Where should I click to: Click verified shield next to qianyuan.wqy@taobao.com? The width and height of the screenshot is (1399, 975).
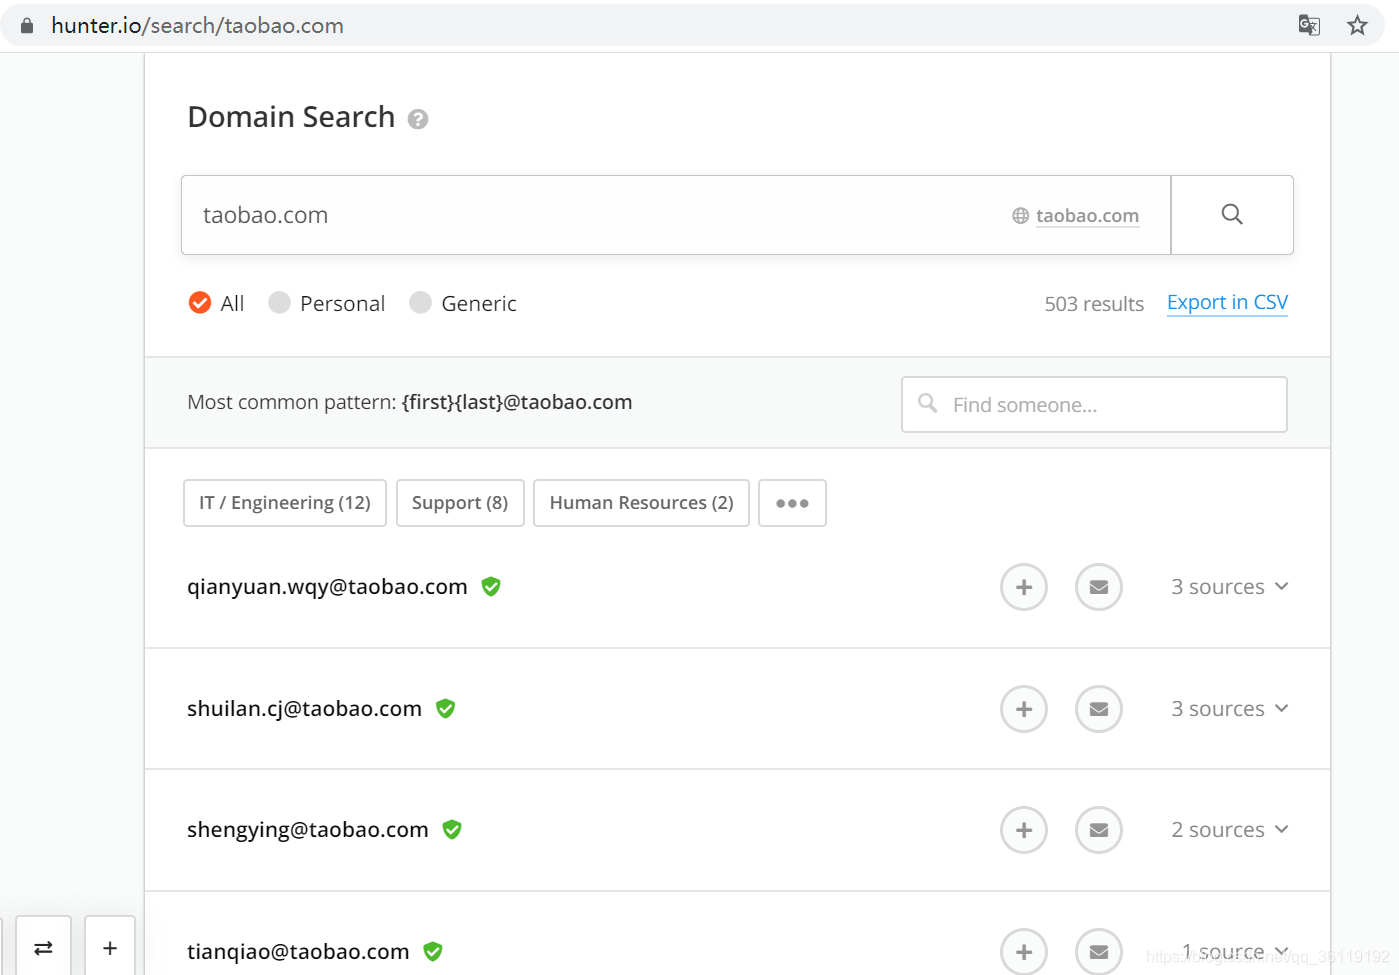[x=491, y=587]
